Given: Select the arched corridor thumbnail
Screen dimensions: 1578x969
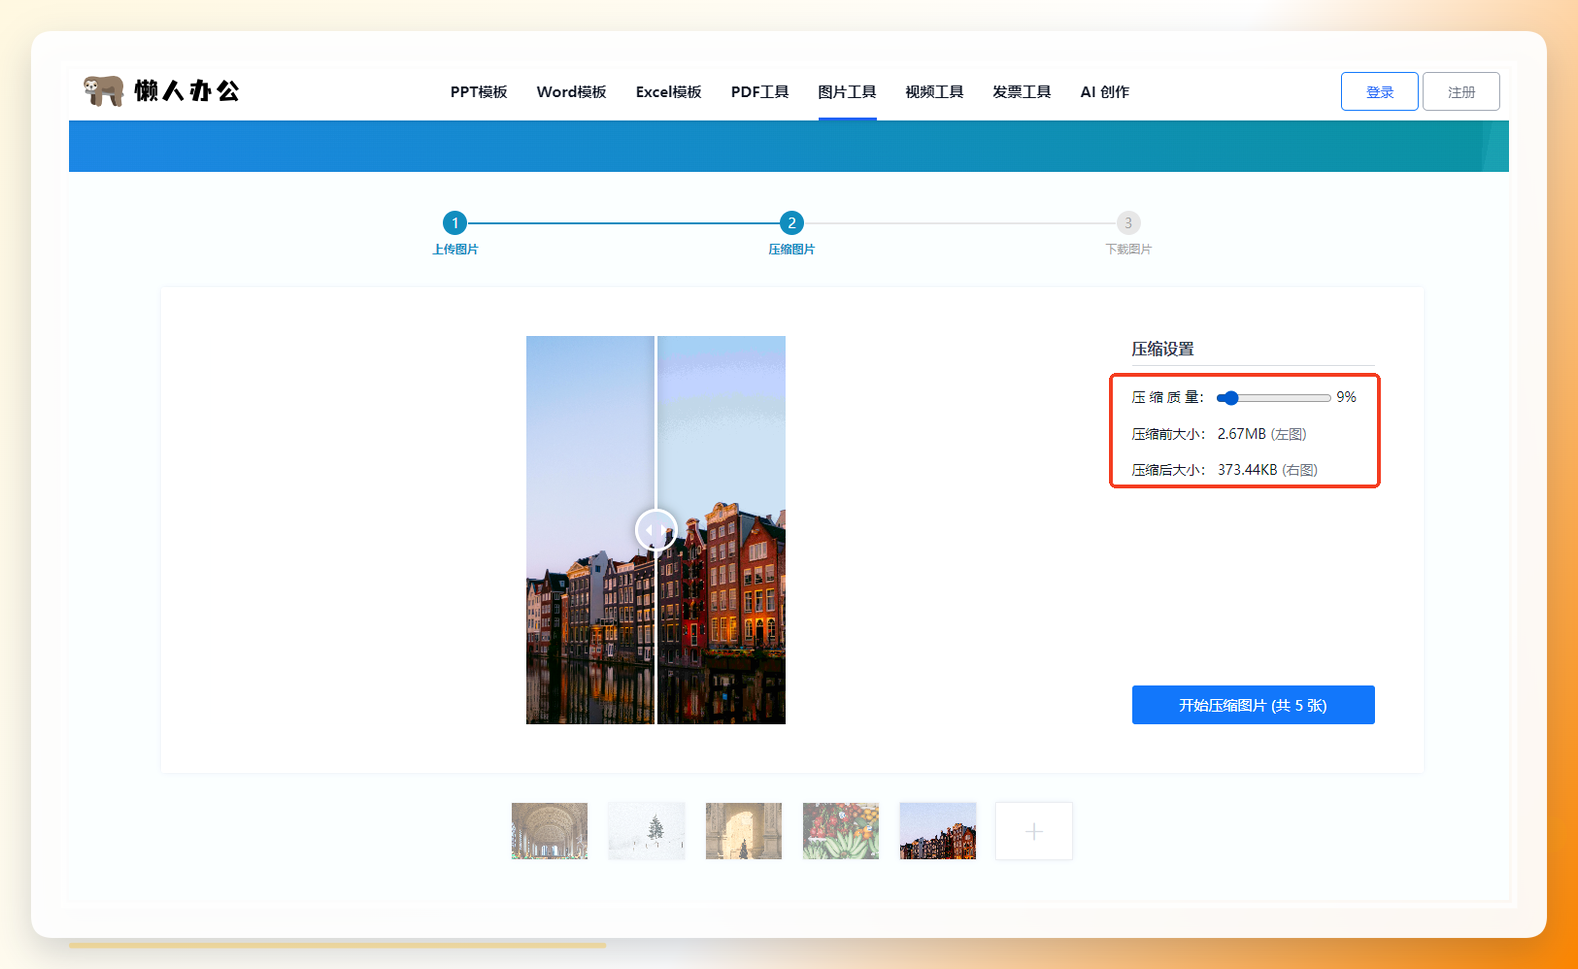Looking at the screenshot, I should coord(549,831).
